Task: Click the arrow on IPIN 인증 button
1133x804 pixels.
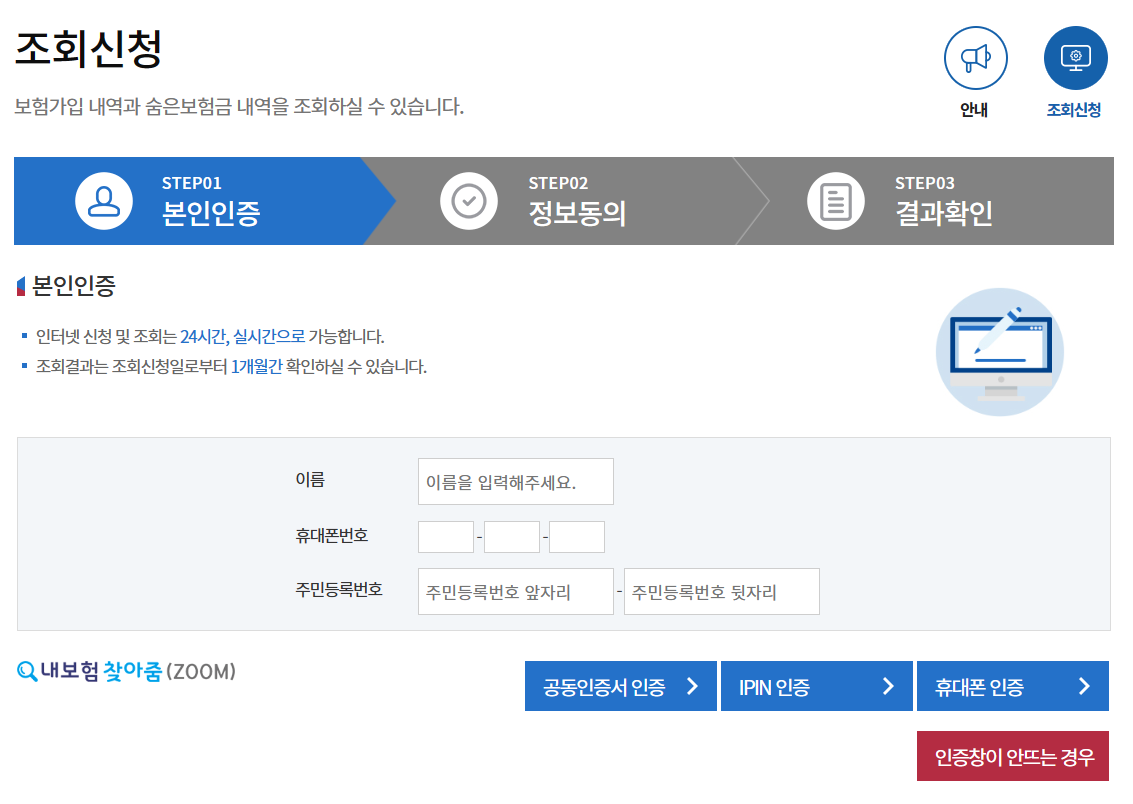Action: 888,686
